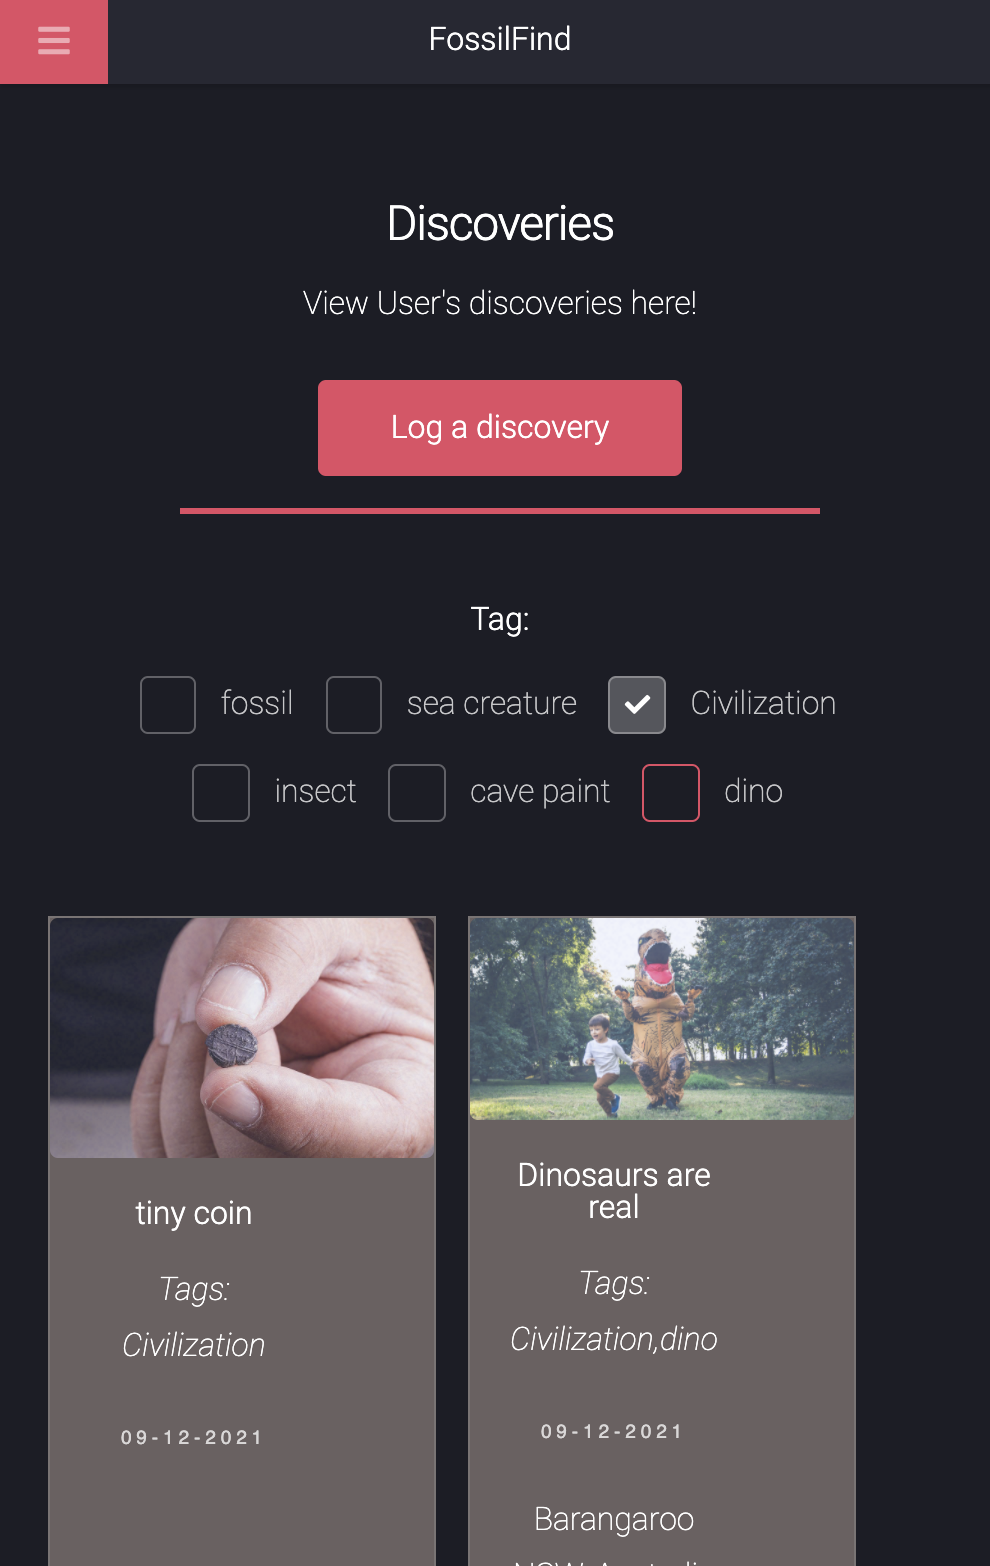Screen dimensions: 990x1566
Task: Toggle the dino tag checkbox
Action: pos(671,793)
